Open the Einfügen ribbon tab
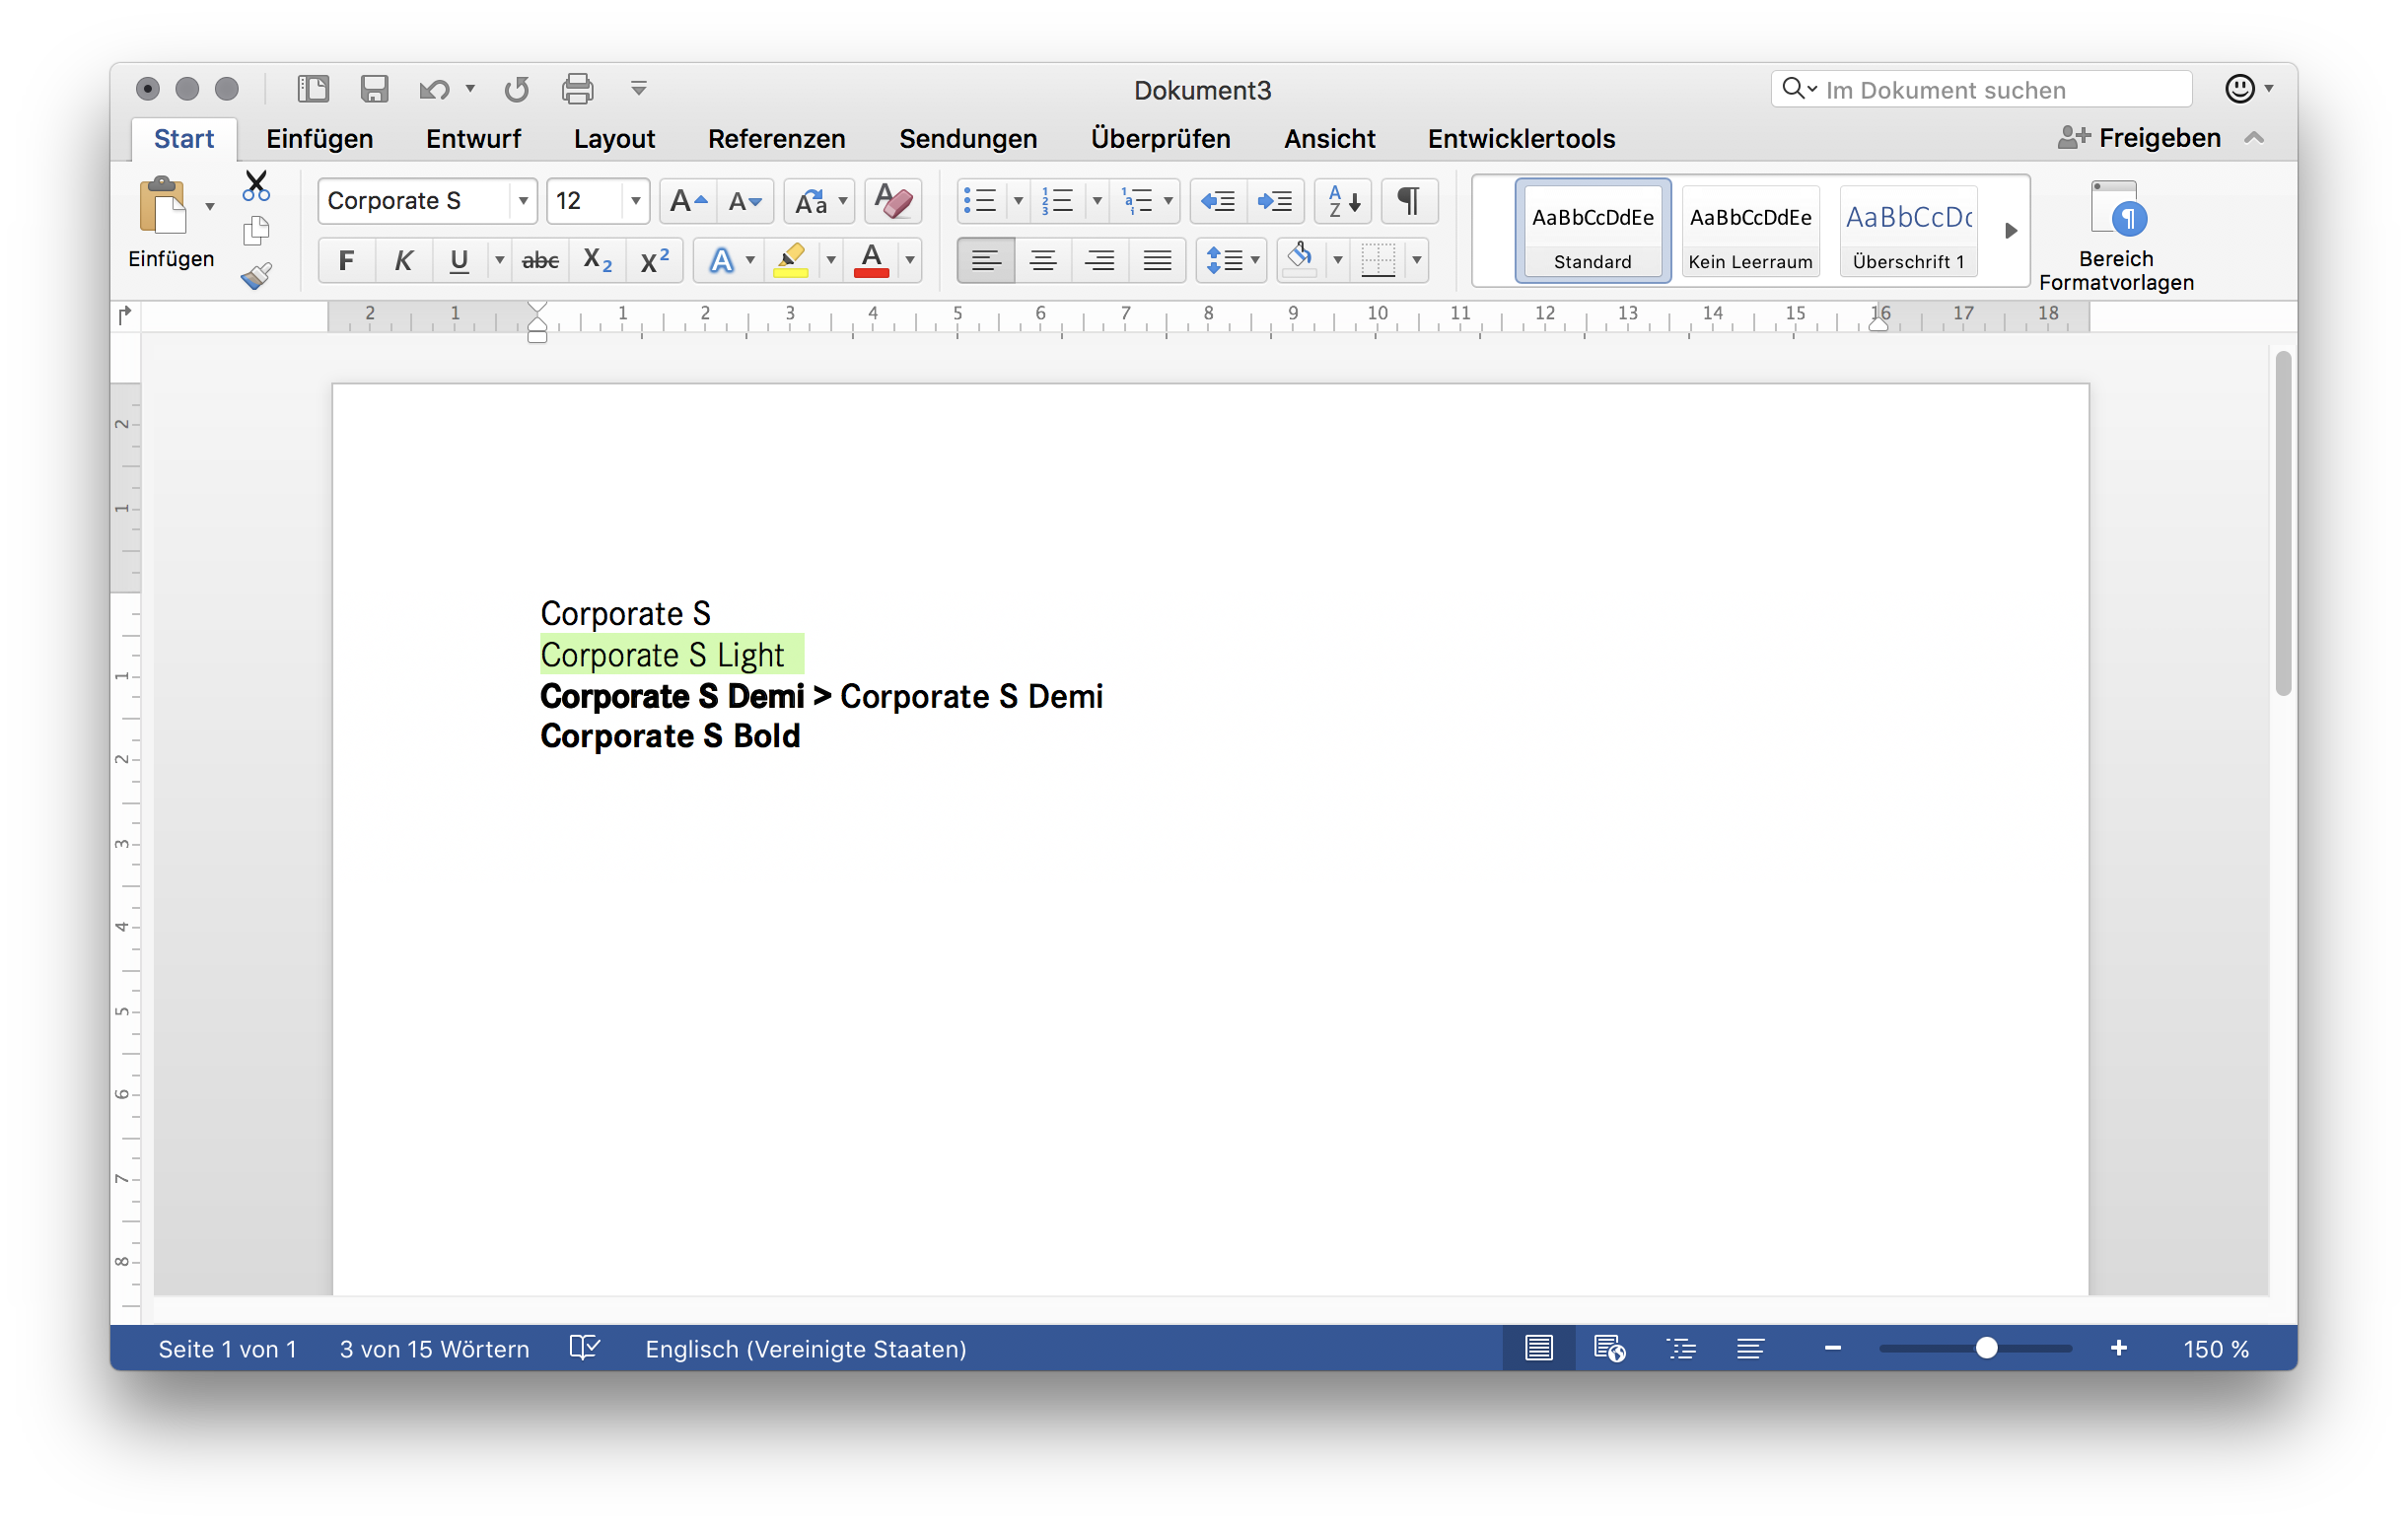 tap(319, 139)
